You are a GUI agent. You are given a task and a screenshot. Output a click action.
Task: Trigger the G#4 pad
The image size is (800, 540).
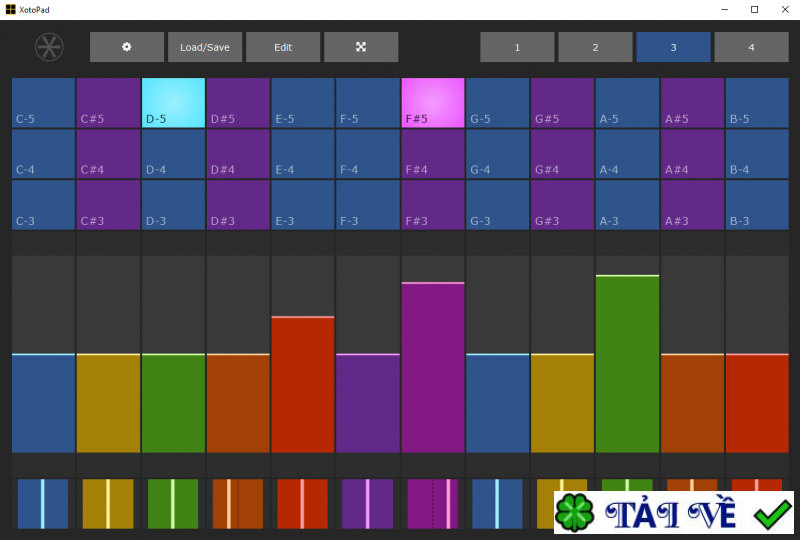click(x=562, y=154)
